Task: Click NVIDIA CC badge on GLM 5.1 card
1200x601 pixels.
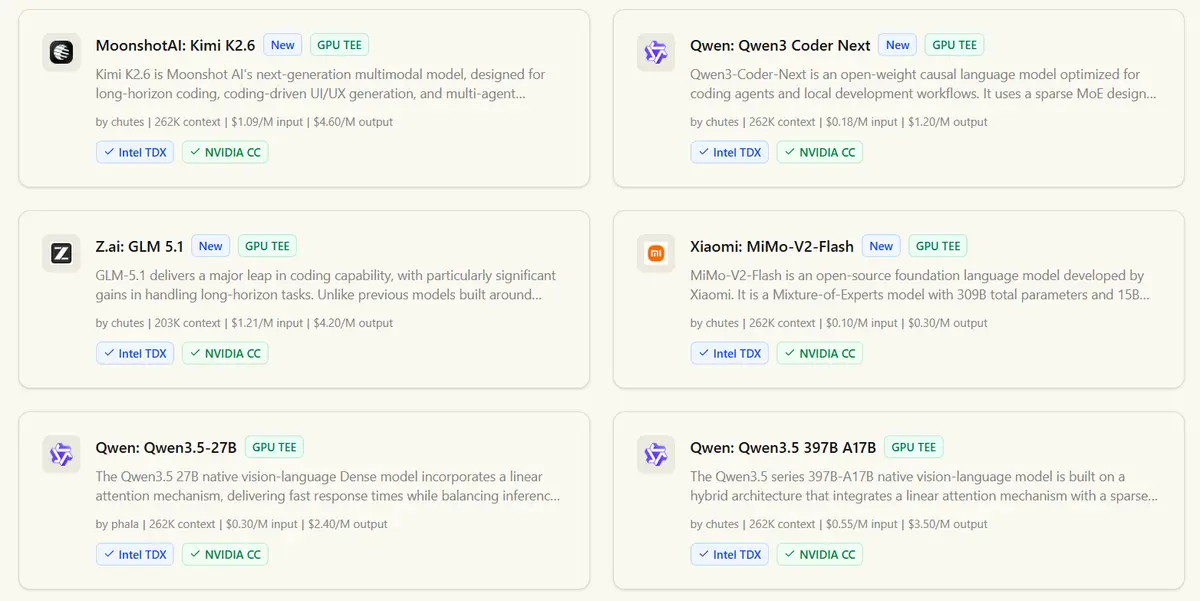Action: [224, 354]
